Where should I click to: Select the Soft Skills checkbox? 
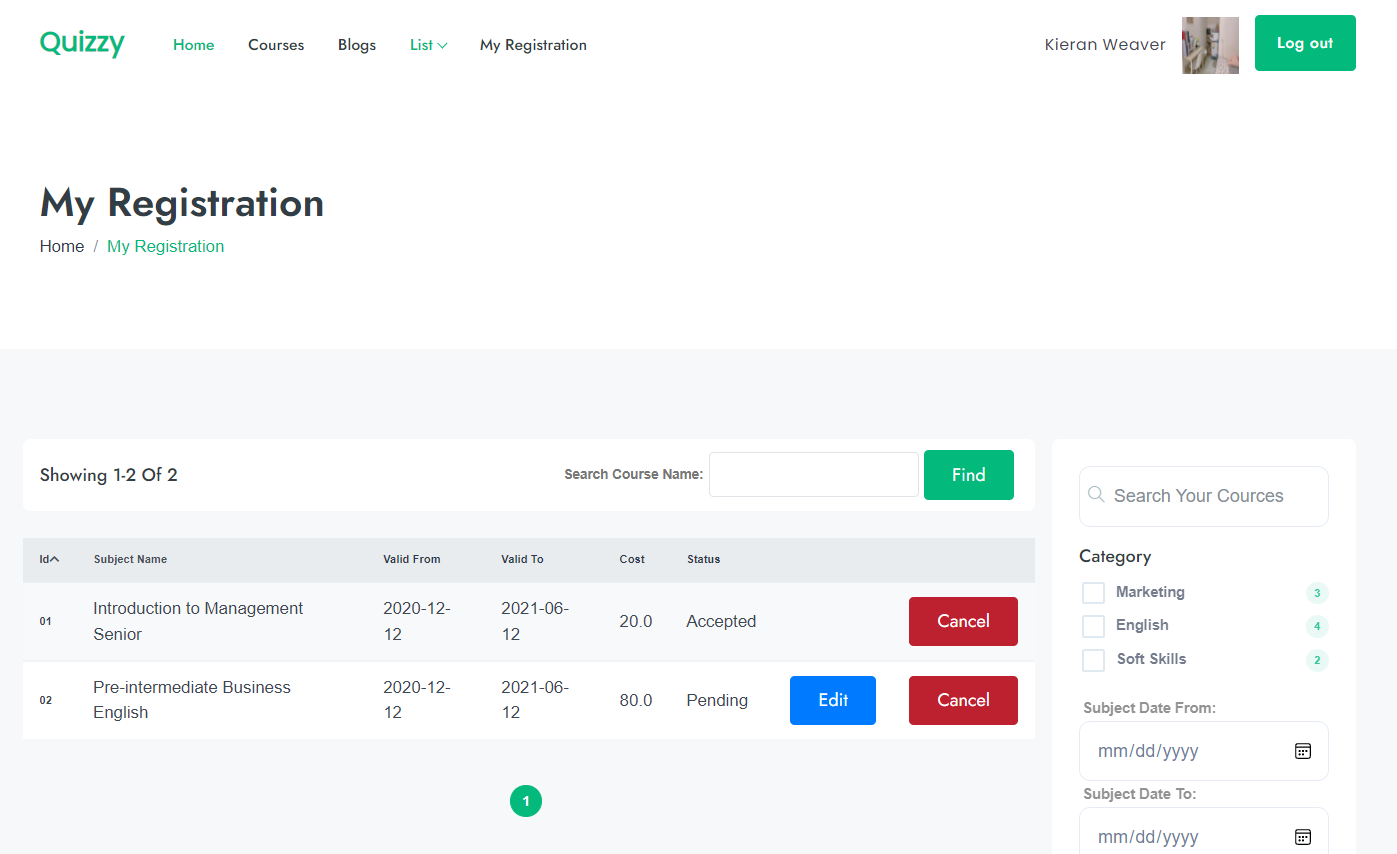tap(1093, 660)
